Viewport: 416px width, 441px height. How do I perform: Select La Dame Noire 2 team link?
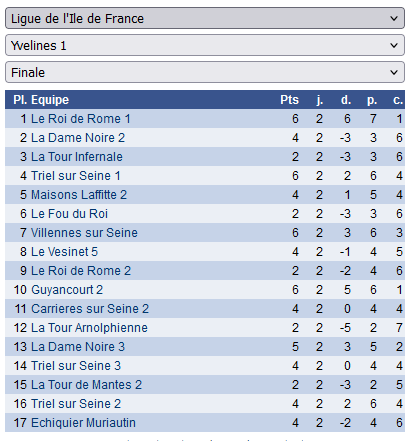[x=78, y=138]
